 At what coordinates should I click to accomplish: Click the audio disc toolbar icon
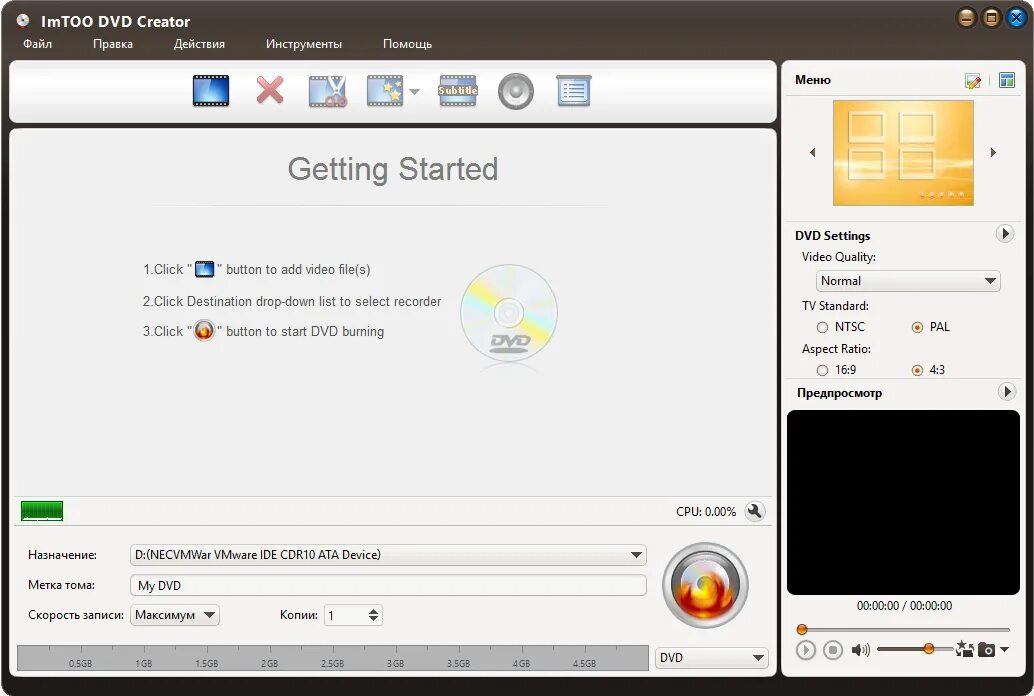(516, 91)
